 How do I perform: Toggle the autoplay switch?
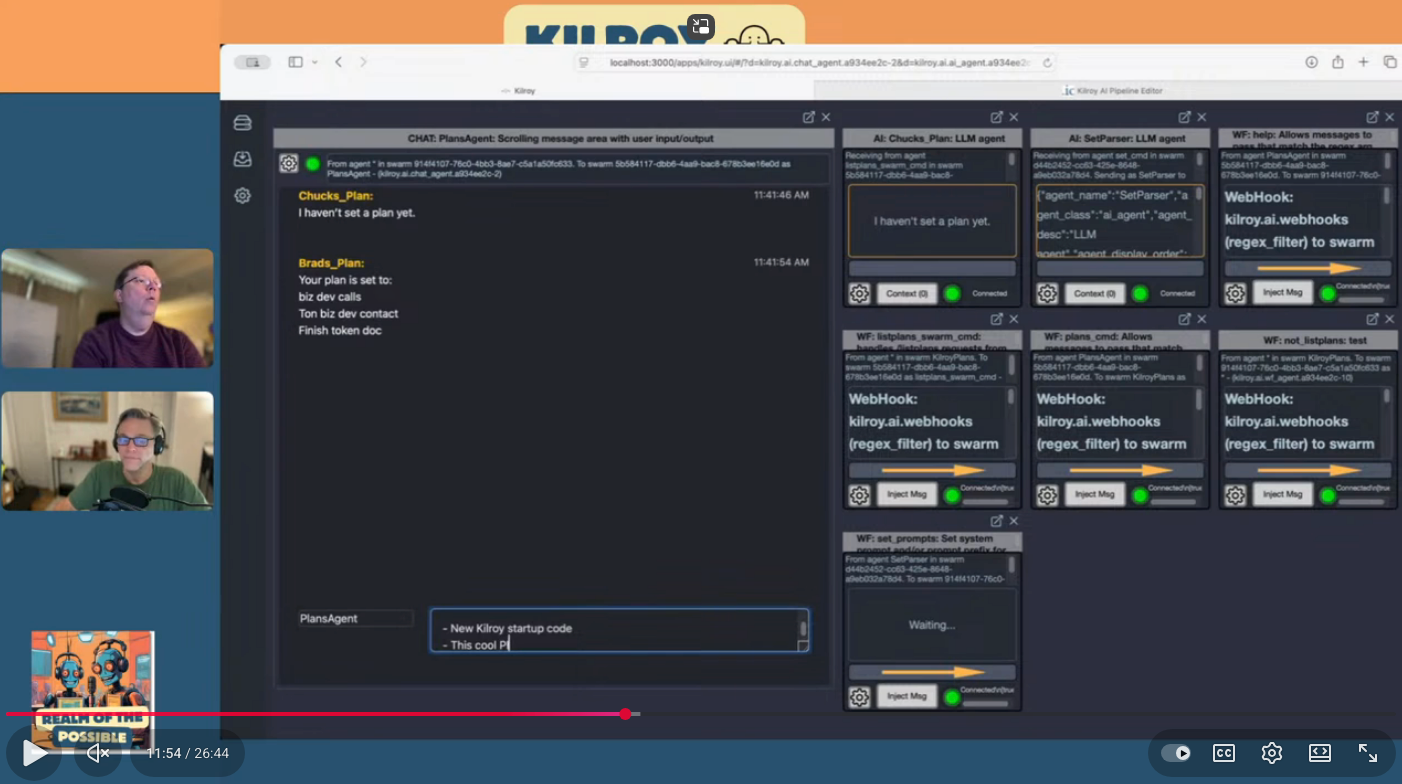tap(1176, 753)
